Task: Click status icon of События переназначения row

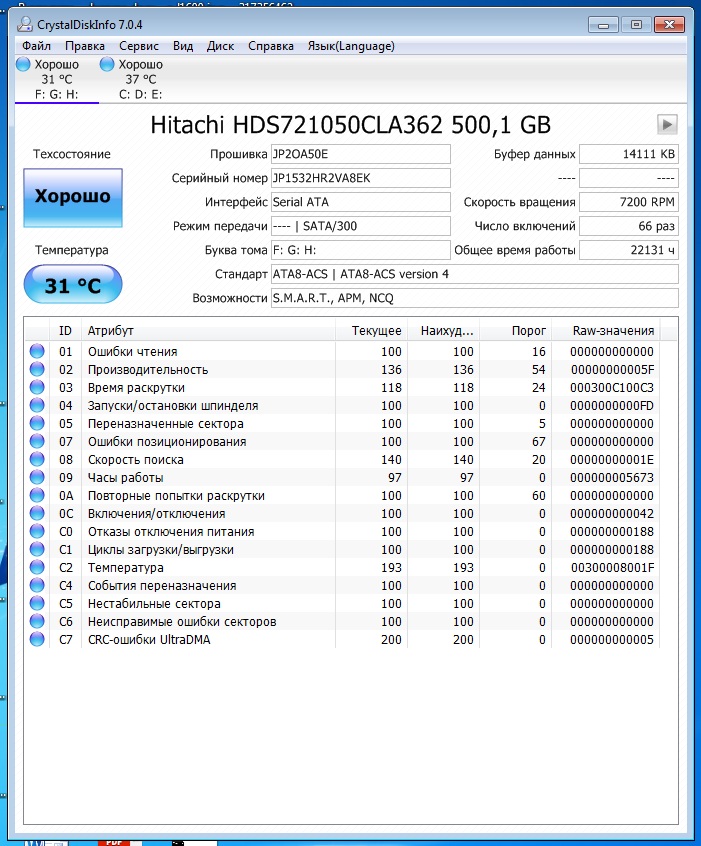Action: click(37, 585)
